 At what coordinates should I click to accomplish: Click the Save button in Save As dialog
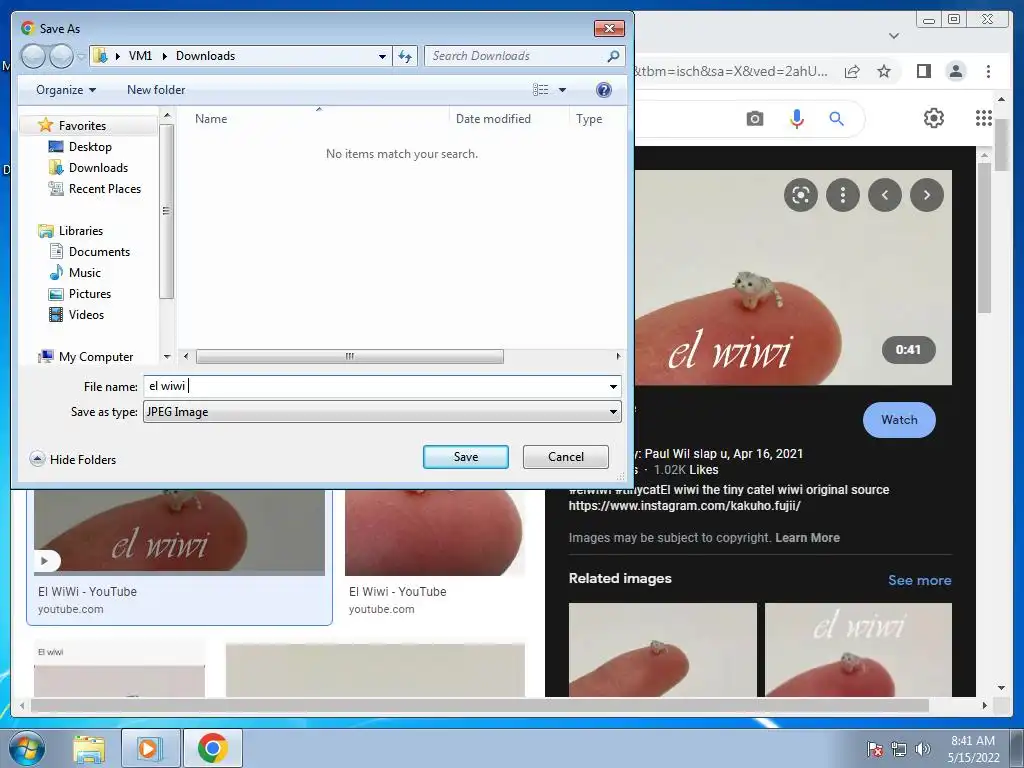coord(466,457)
